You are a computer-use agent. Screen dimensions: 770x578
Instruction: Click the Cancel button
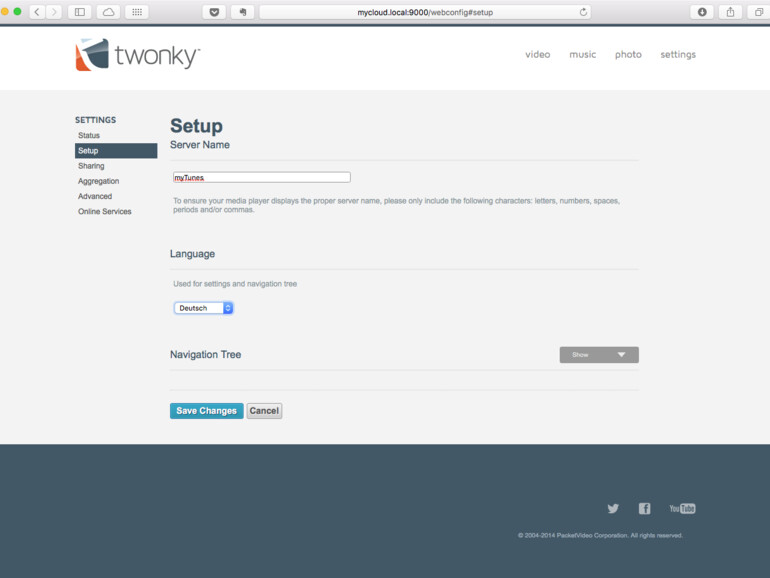[264, 411]
